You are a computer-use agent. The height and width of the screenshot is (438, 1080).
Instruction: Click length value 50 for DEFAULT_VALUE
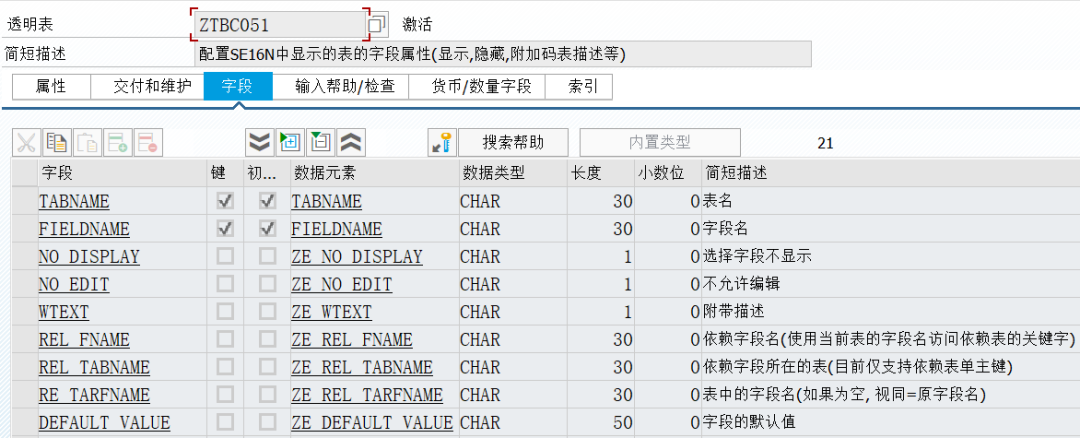(622, 422)
